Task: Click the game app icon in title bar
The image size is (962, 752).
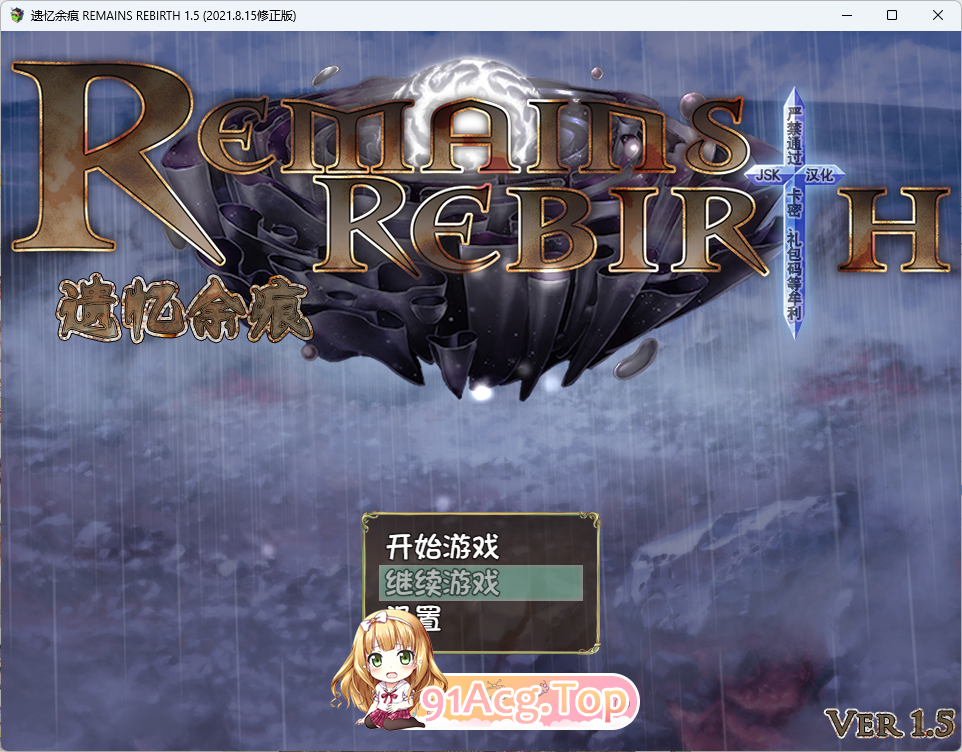Action: tap(17, 15)
